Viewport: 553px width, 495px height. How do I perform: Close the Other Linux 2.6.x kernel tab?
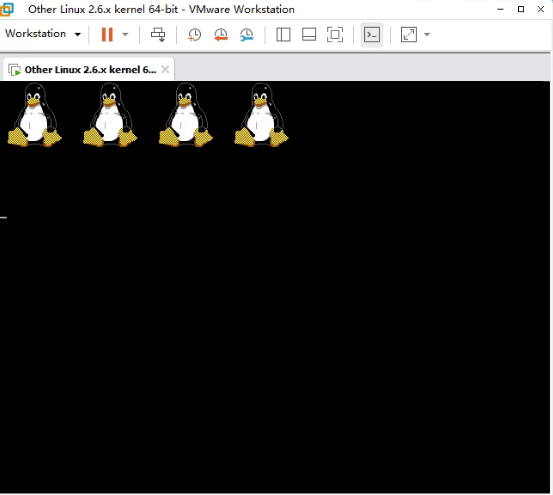click(165, 69)
